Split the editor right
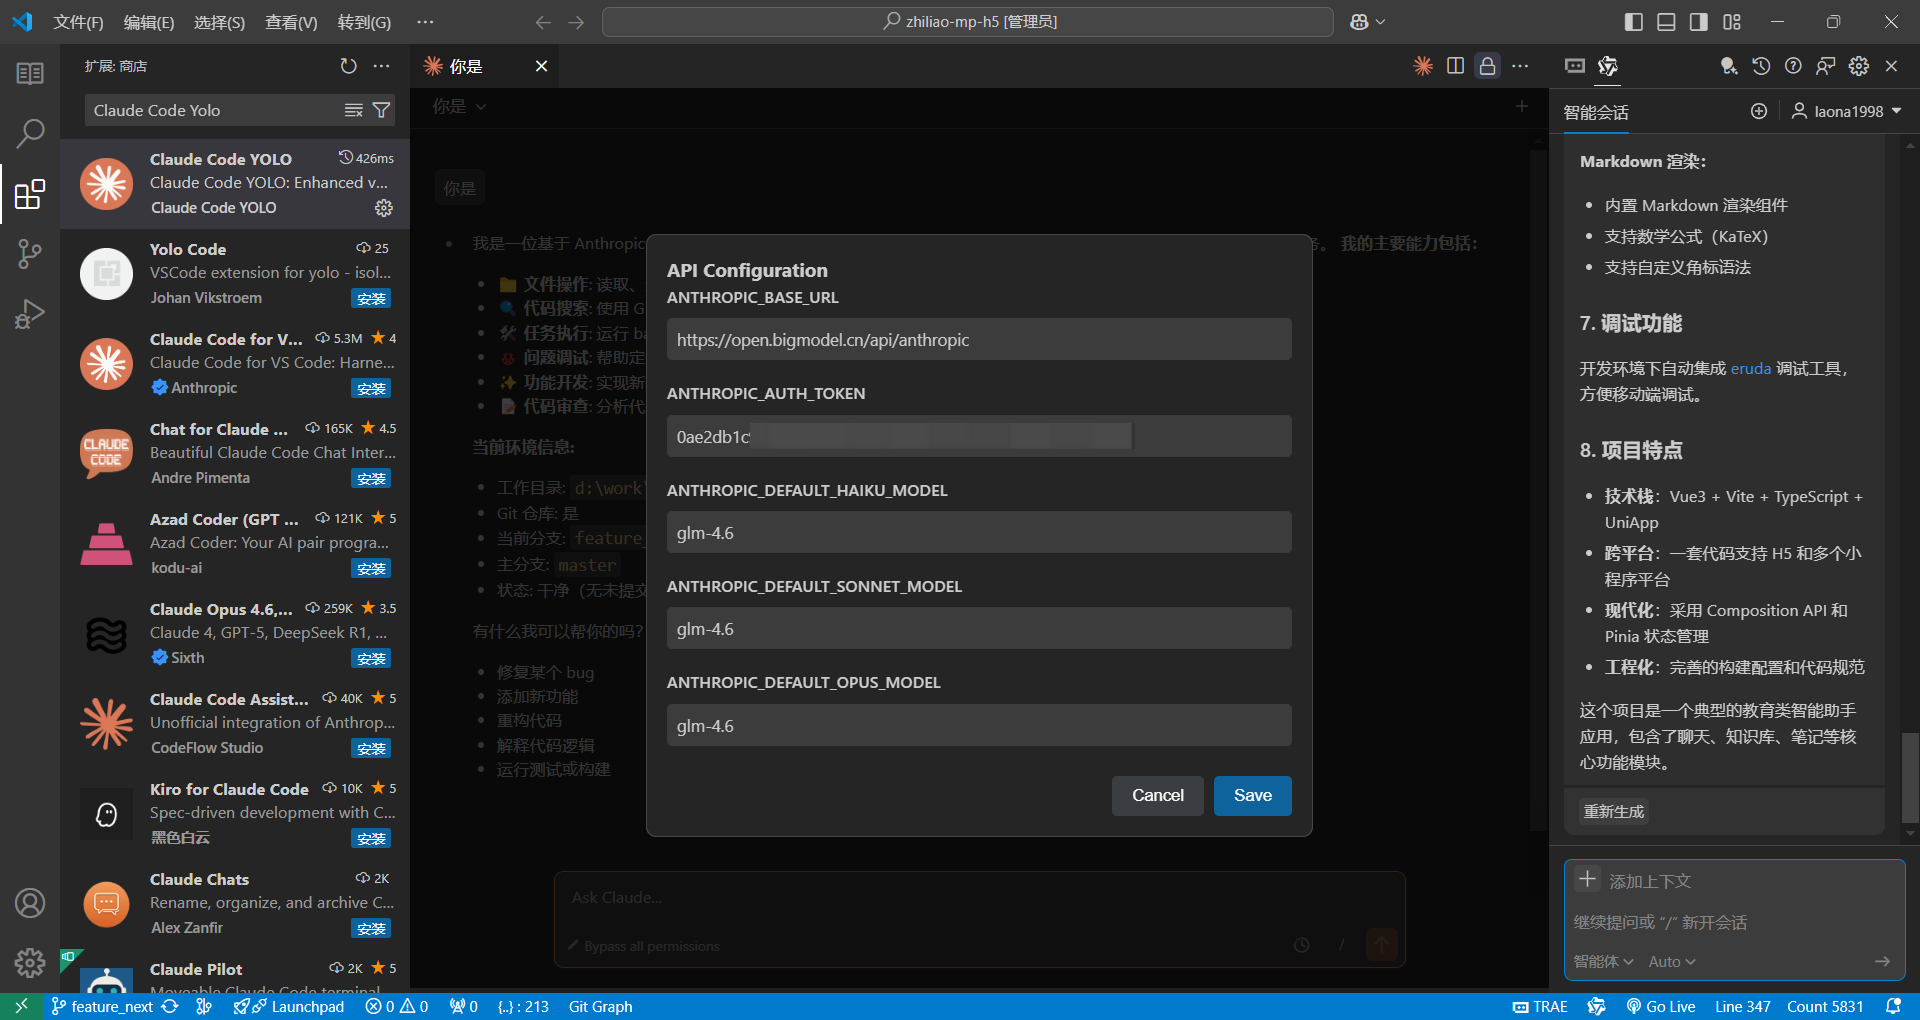 1456,66
